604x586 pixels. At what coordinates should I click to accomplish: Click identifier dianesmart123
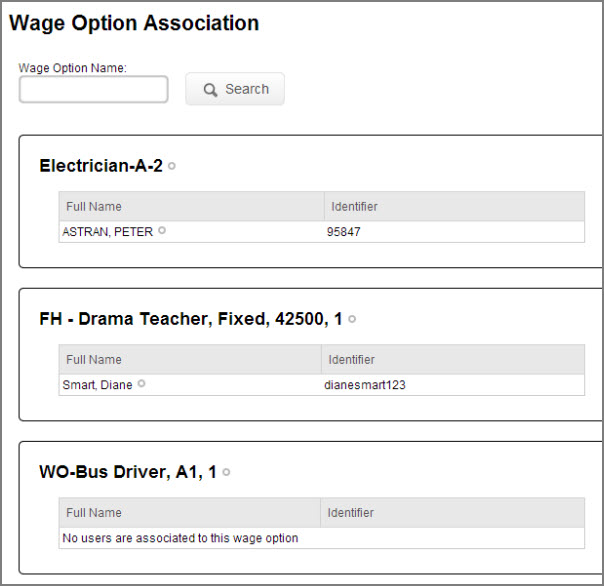point(365,385)
